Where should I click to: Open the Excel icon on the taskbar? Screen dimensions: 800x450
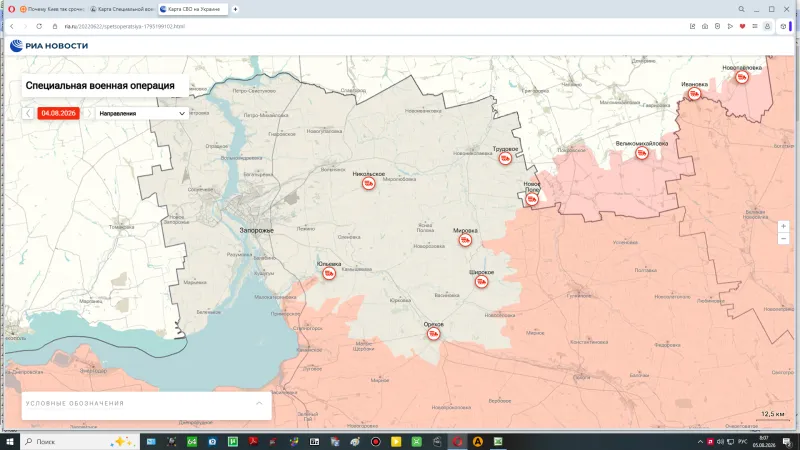[x=498, y=441]
